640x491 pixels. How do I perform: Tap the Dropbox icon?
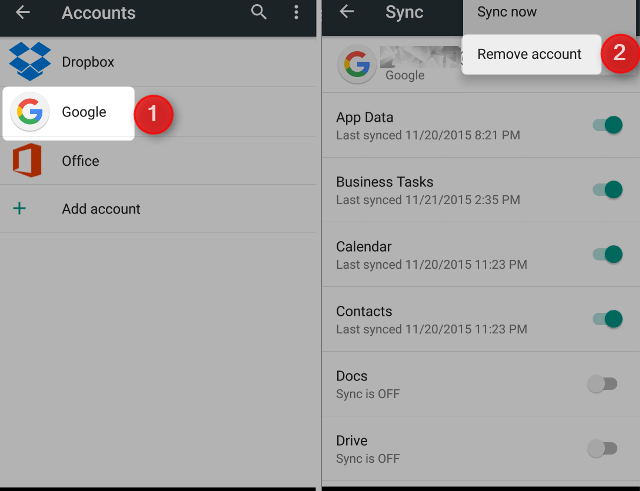point(29,61)
